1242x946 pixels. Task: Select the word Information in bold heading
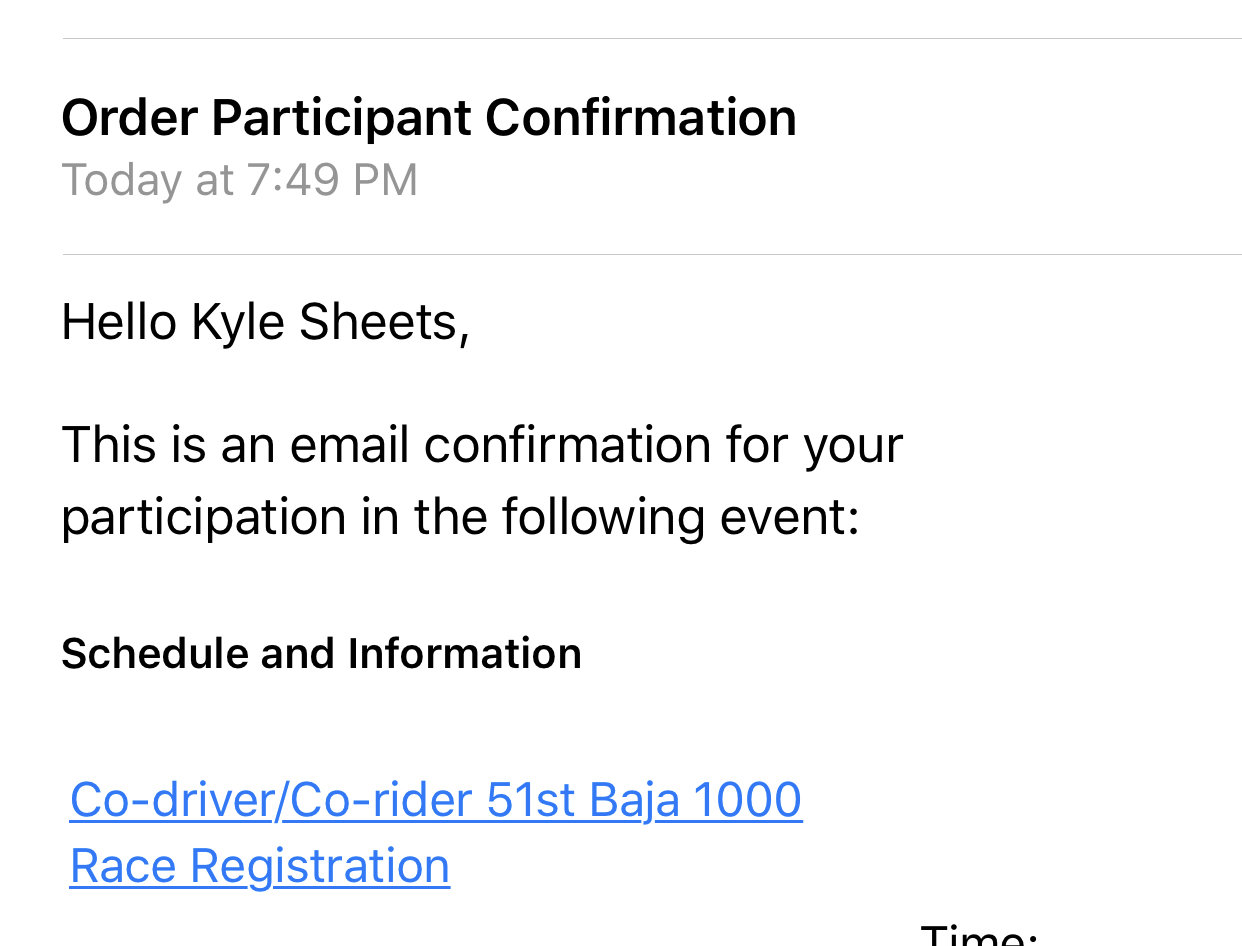pyautogui.click(x=465, y=654)
